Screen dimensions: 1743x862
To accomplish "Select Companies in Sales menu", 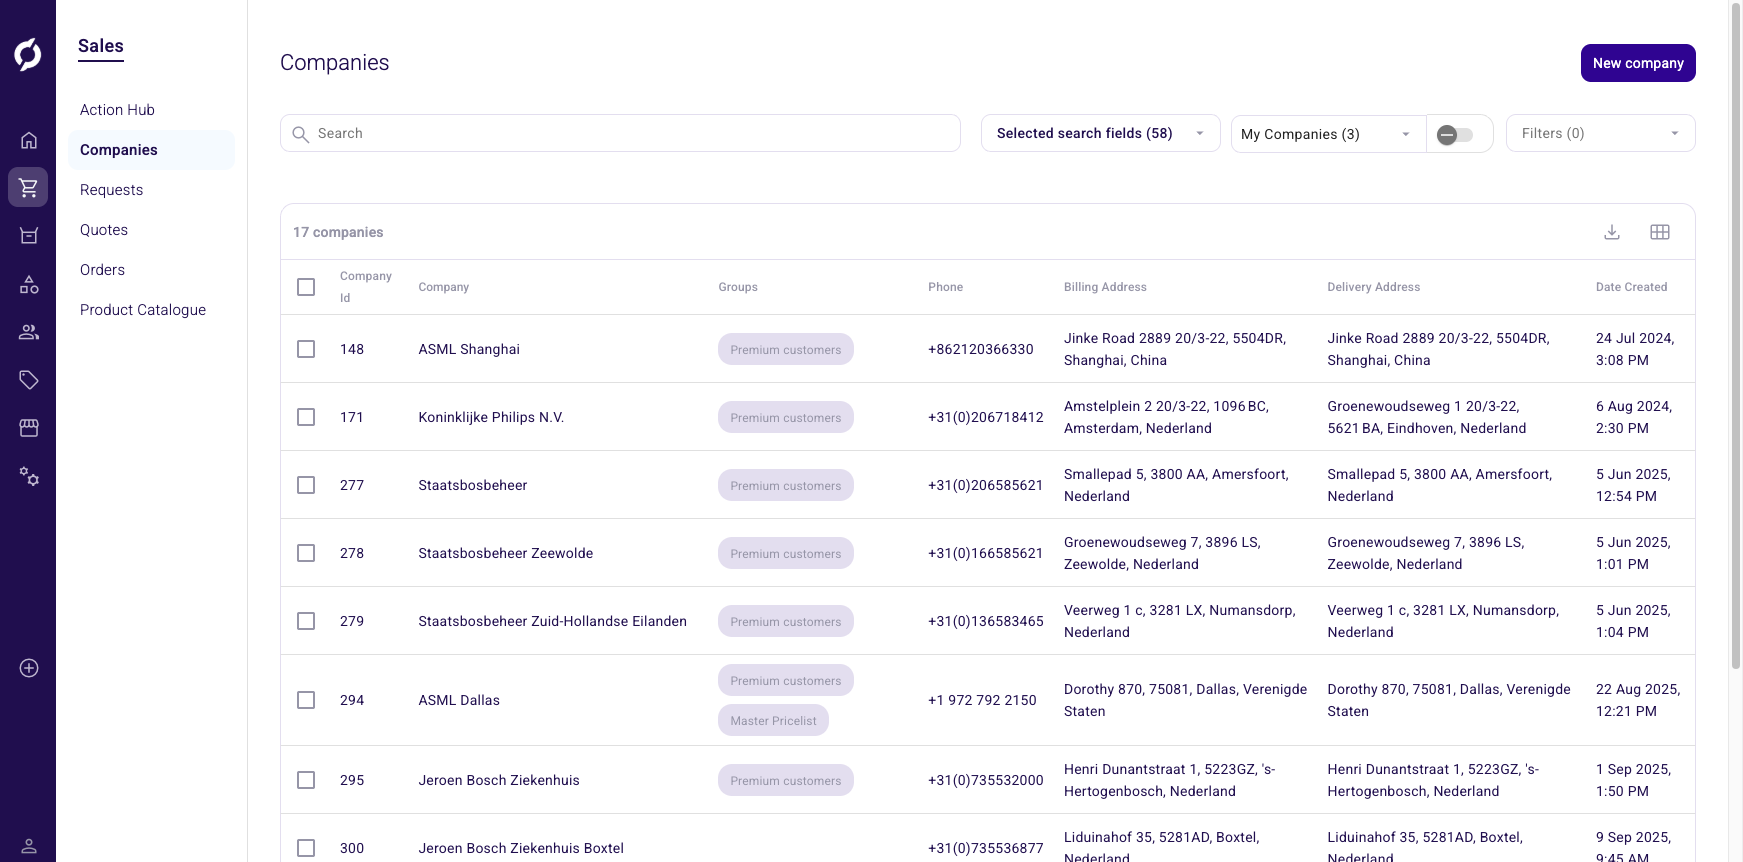I will pyautogui.click(x=151, y=150).
